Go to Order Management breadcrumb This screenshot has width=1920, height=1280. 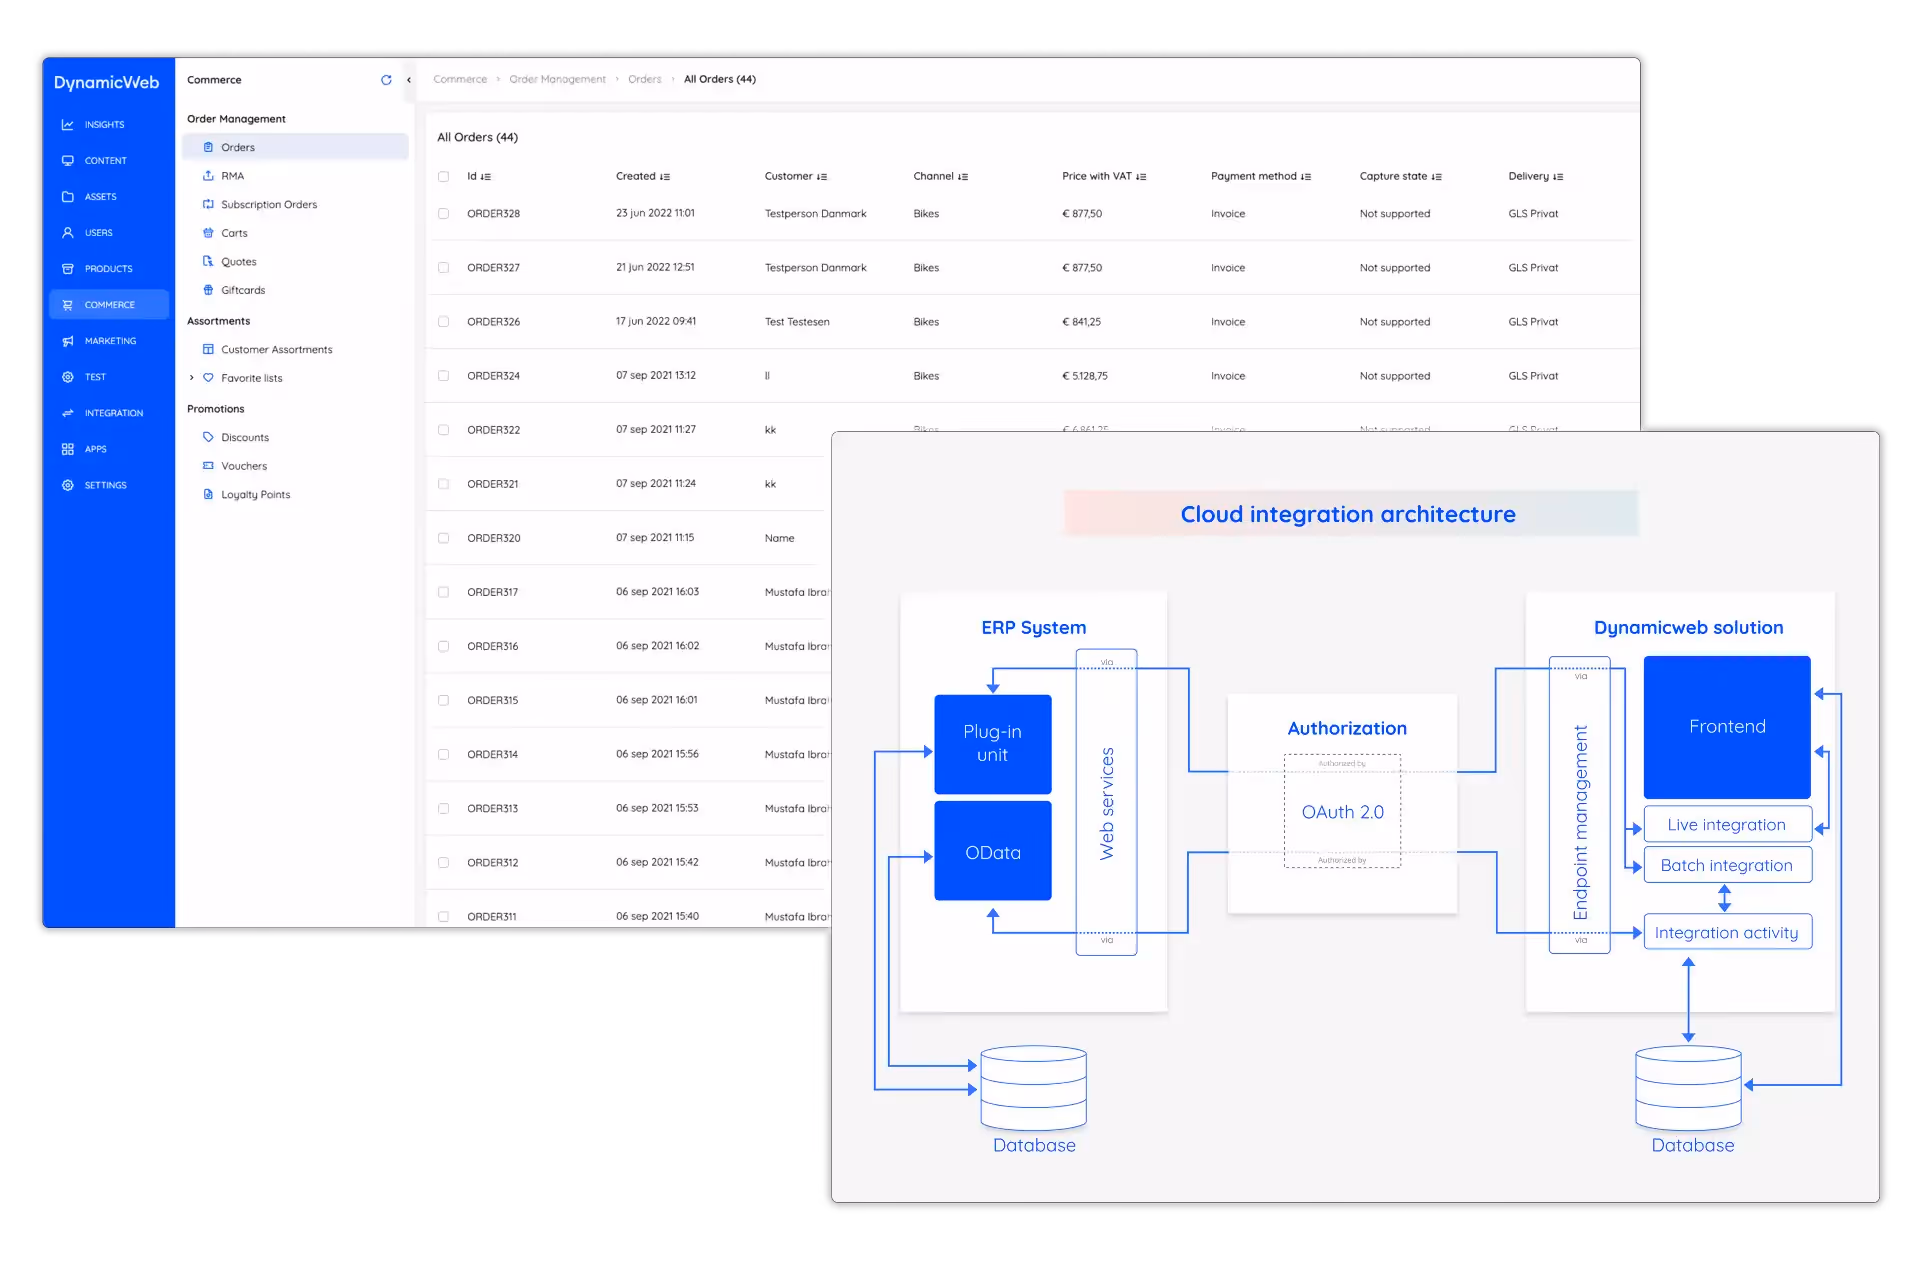[557, 80]
